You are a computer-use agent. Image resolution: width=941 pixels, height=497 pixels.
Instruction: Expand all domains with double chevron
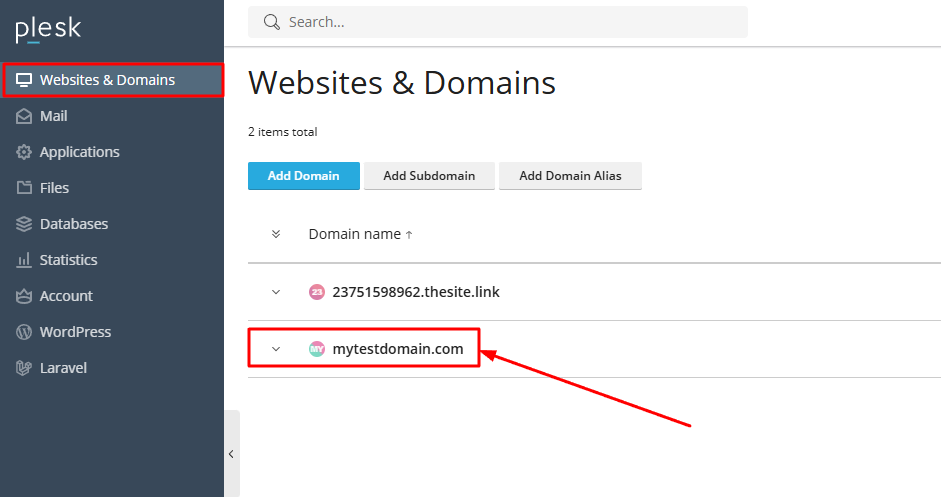coord(276,234)
